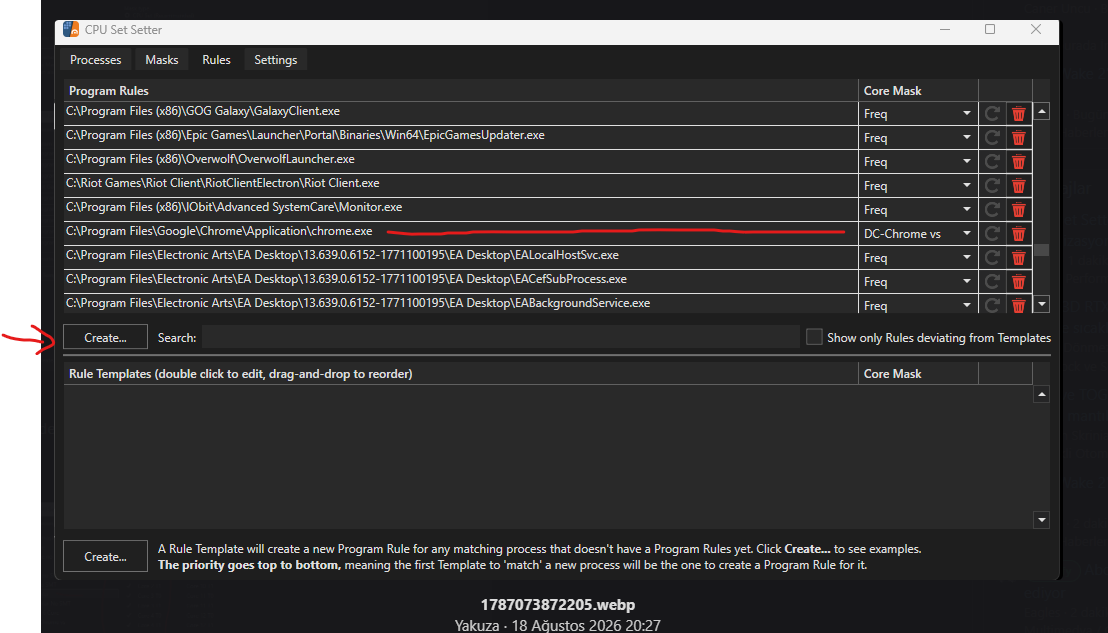This screenshot has width=1108, height=633.
Task: Select the OverwolfLauncher.exe rule row
Action: 461,160
